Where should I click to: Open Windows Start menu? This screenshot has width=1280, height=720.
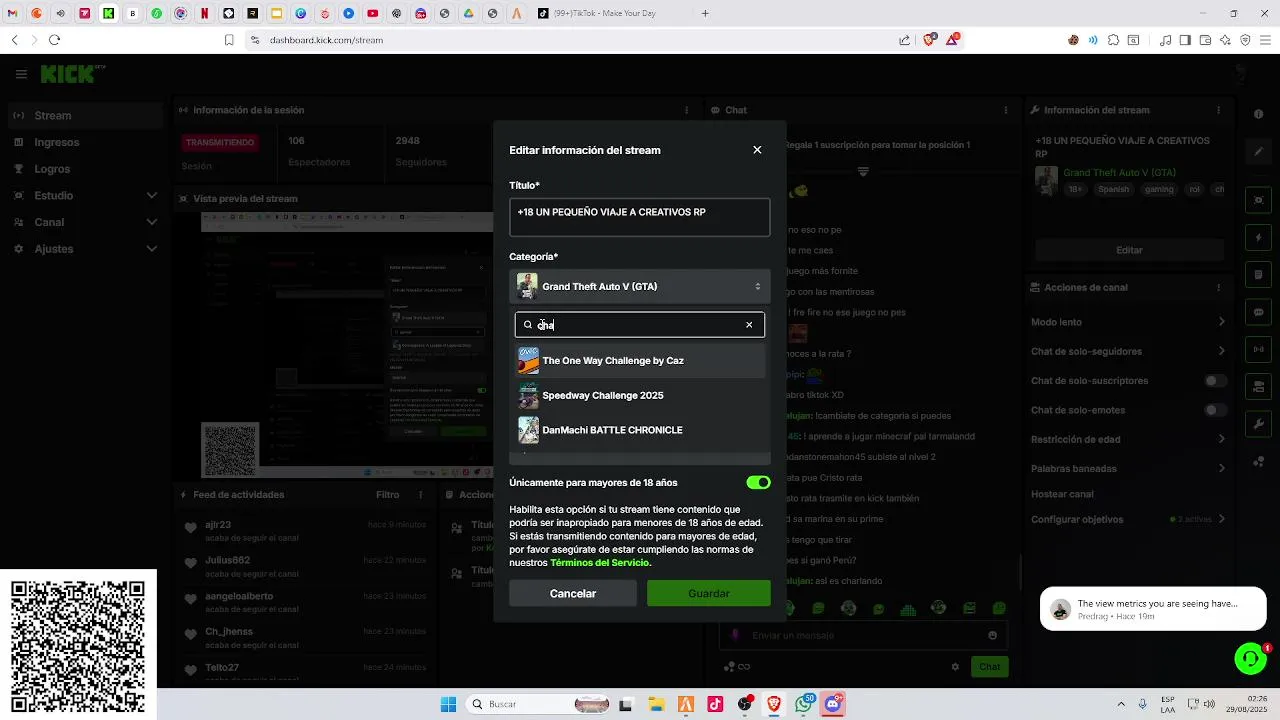coord(448,704)
